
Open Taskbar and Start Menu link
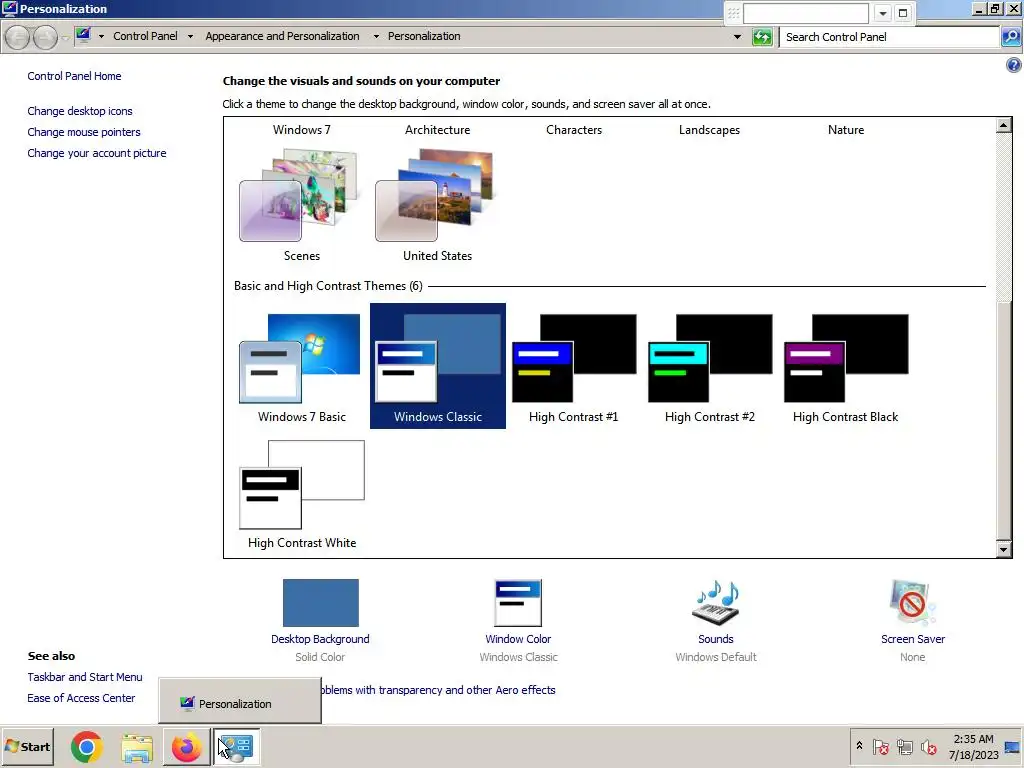point(84,677)
